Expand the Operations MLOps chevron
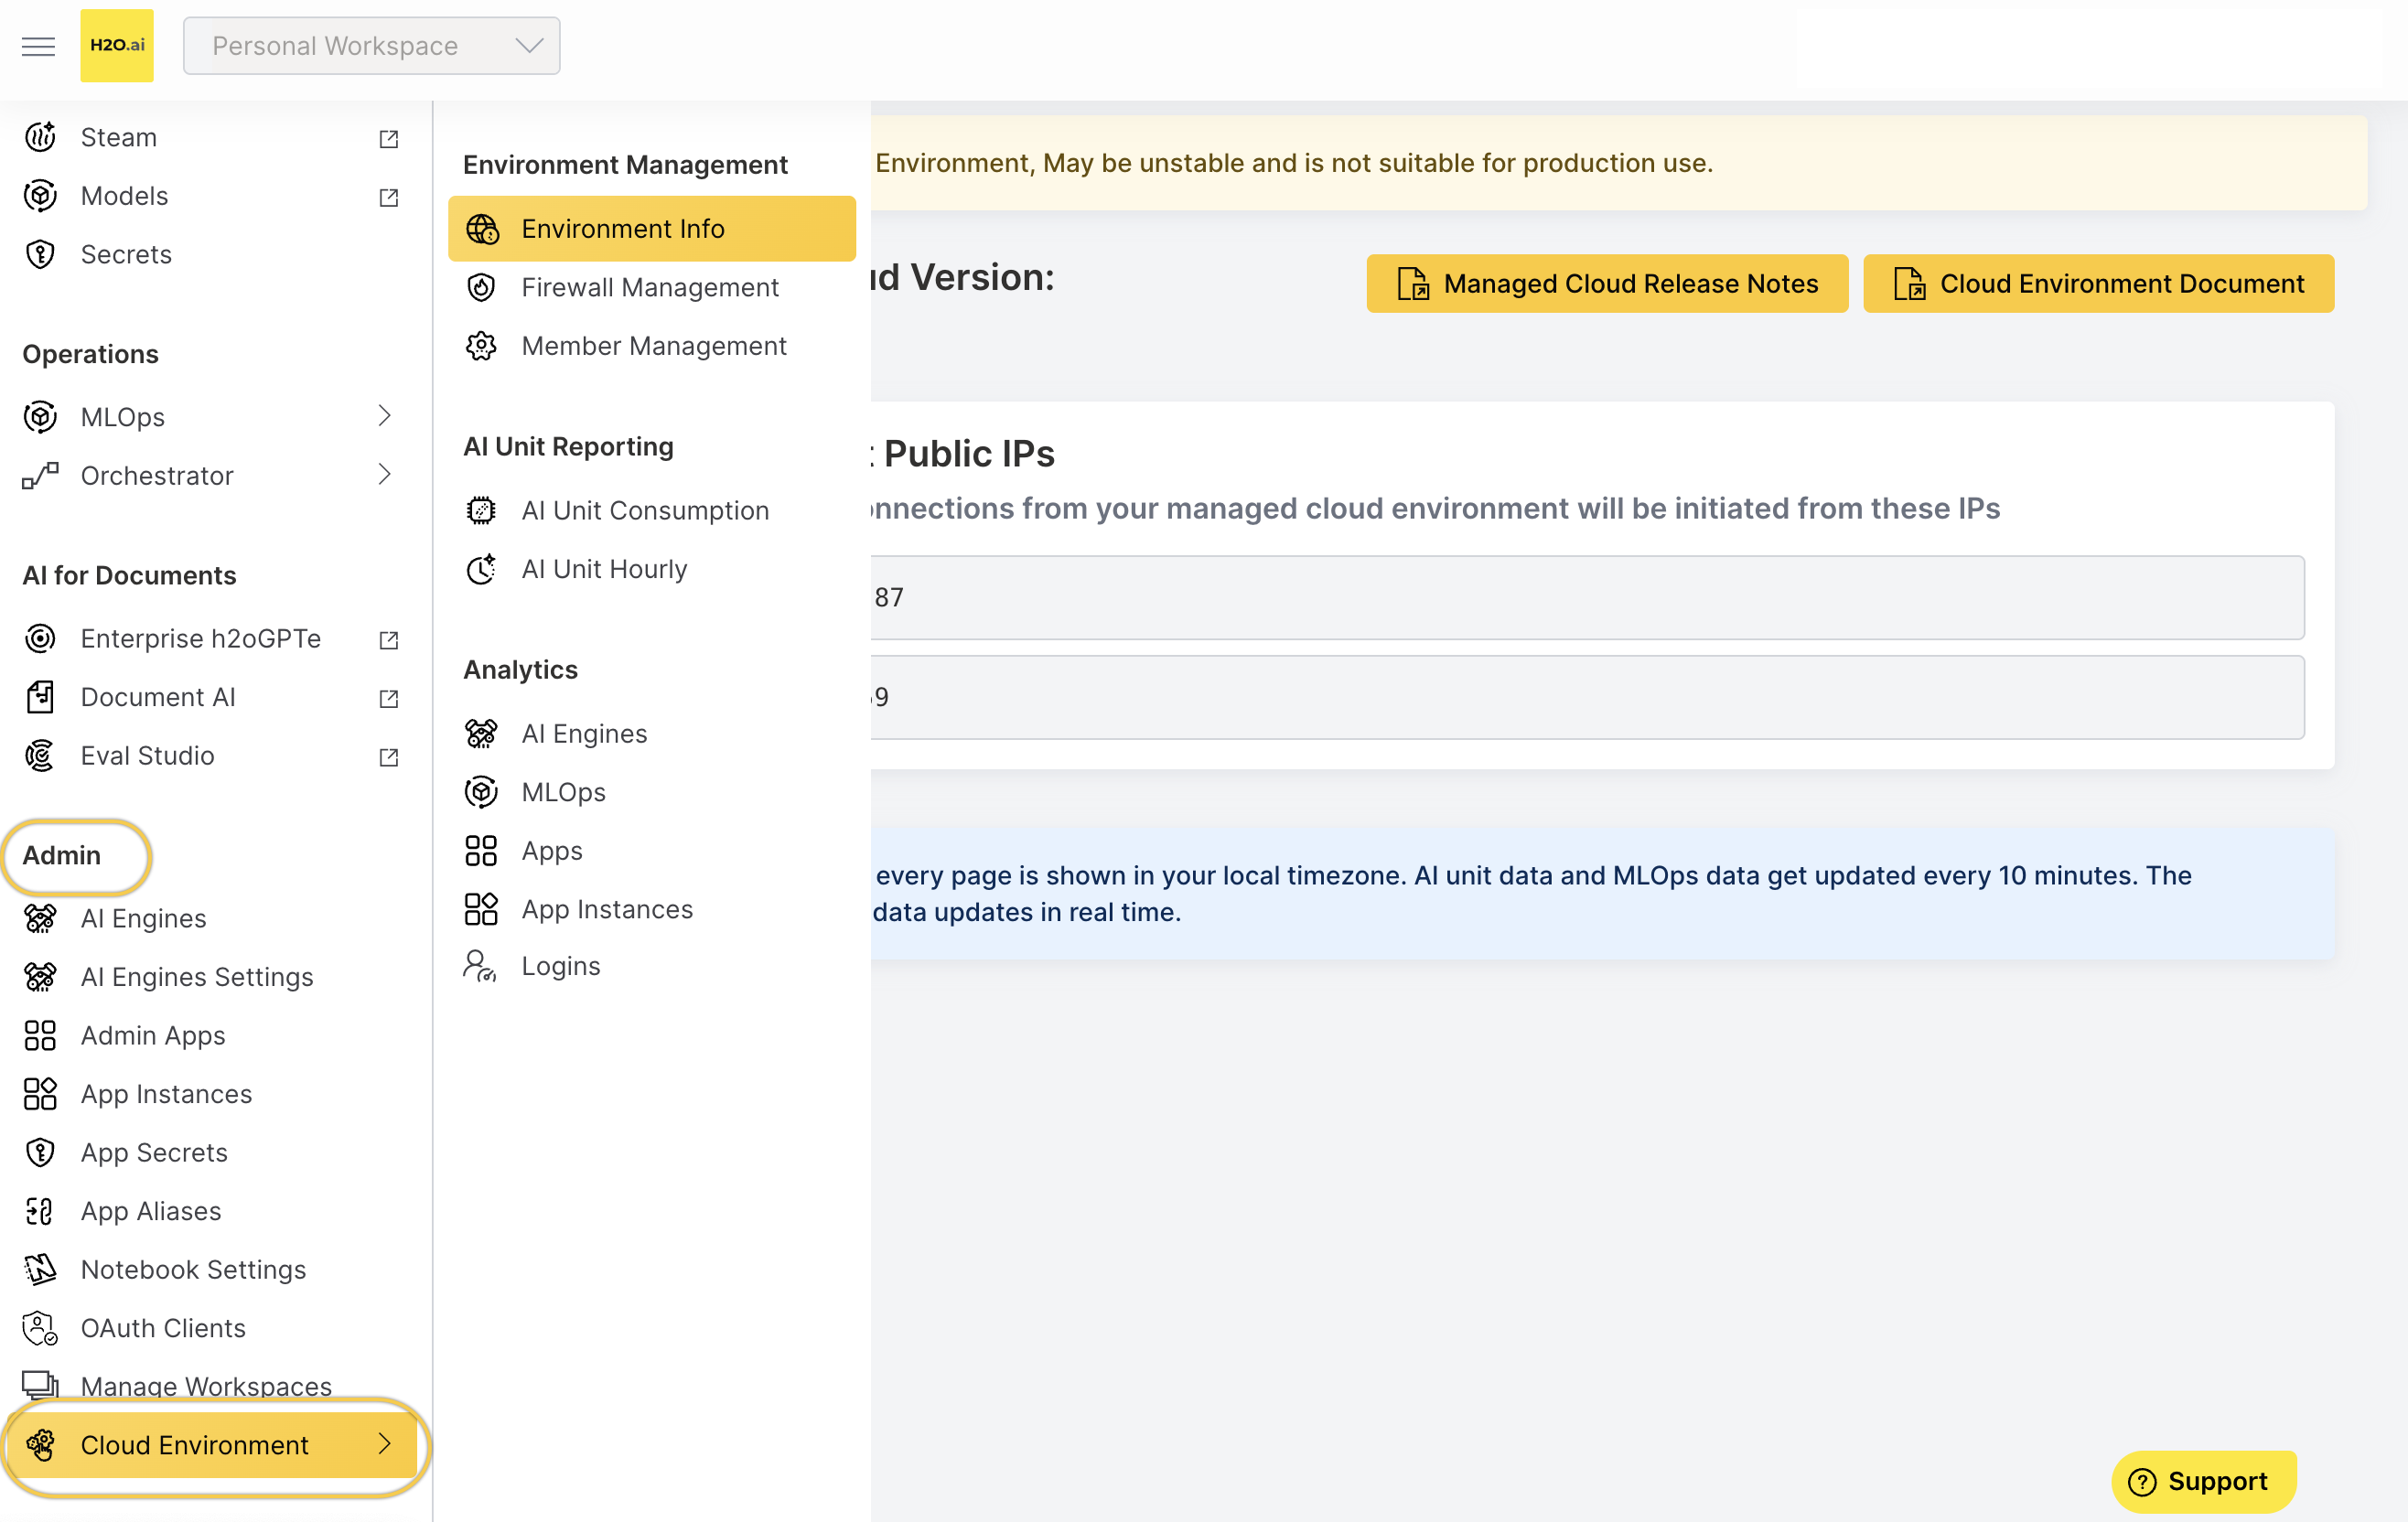The image size is (2408, 1522). 384,416
